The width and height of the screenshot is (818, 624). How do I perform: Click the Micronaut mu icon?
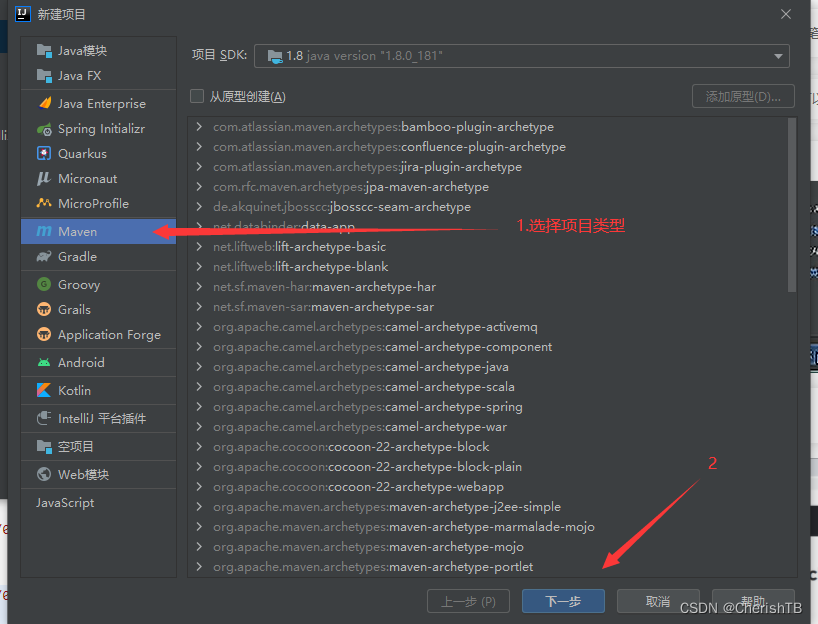pos(44,178)
